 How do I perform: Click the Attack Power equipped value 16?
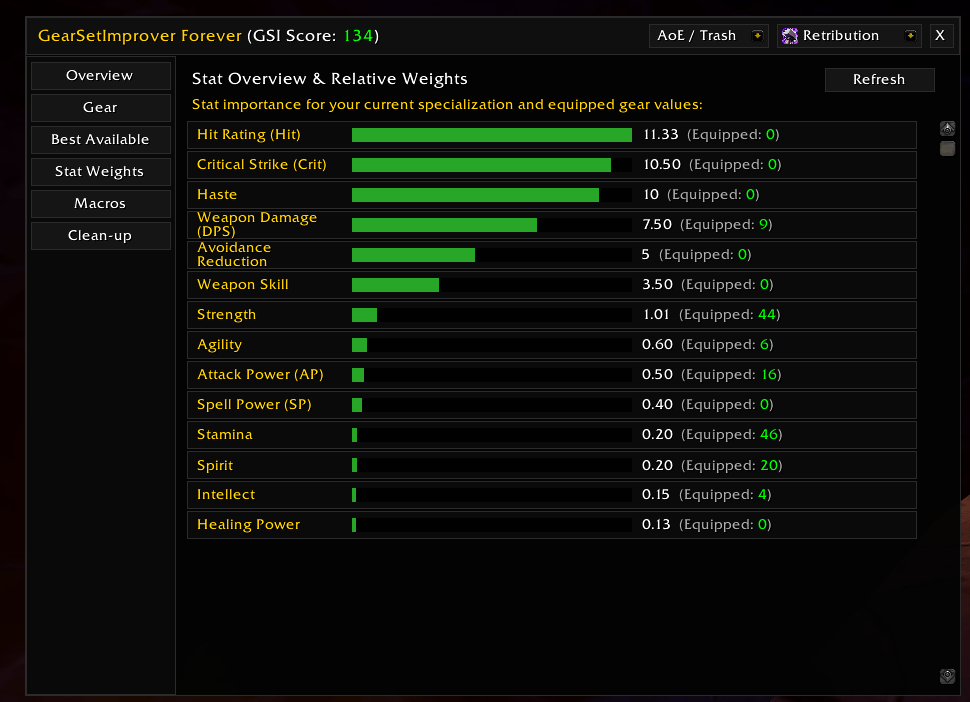point(769,375)
